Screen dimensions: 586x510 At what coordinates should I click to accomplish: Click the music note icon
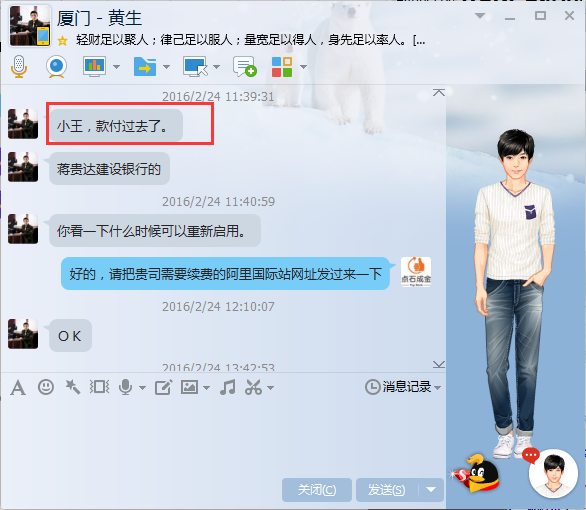pos(228,387)
